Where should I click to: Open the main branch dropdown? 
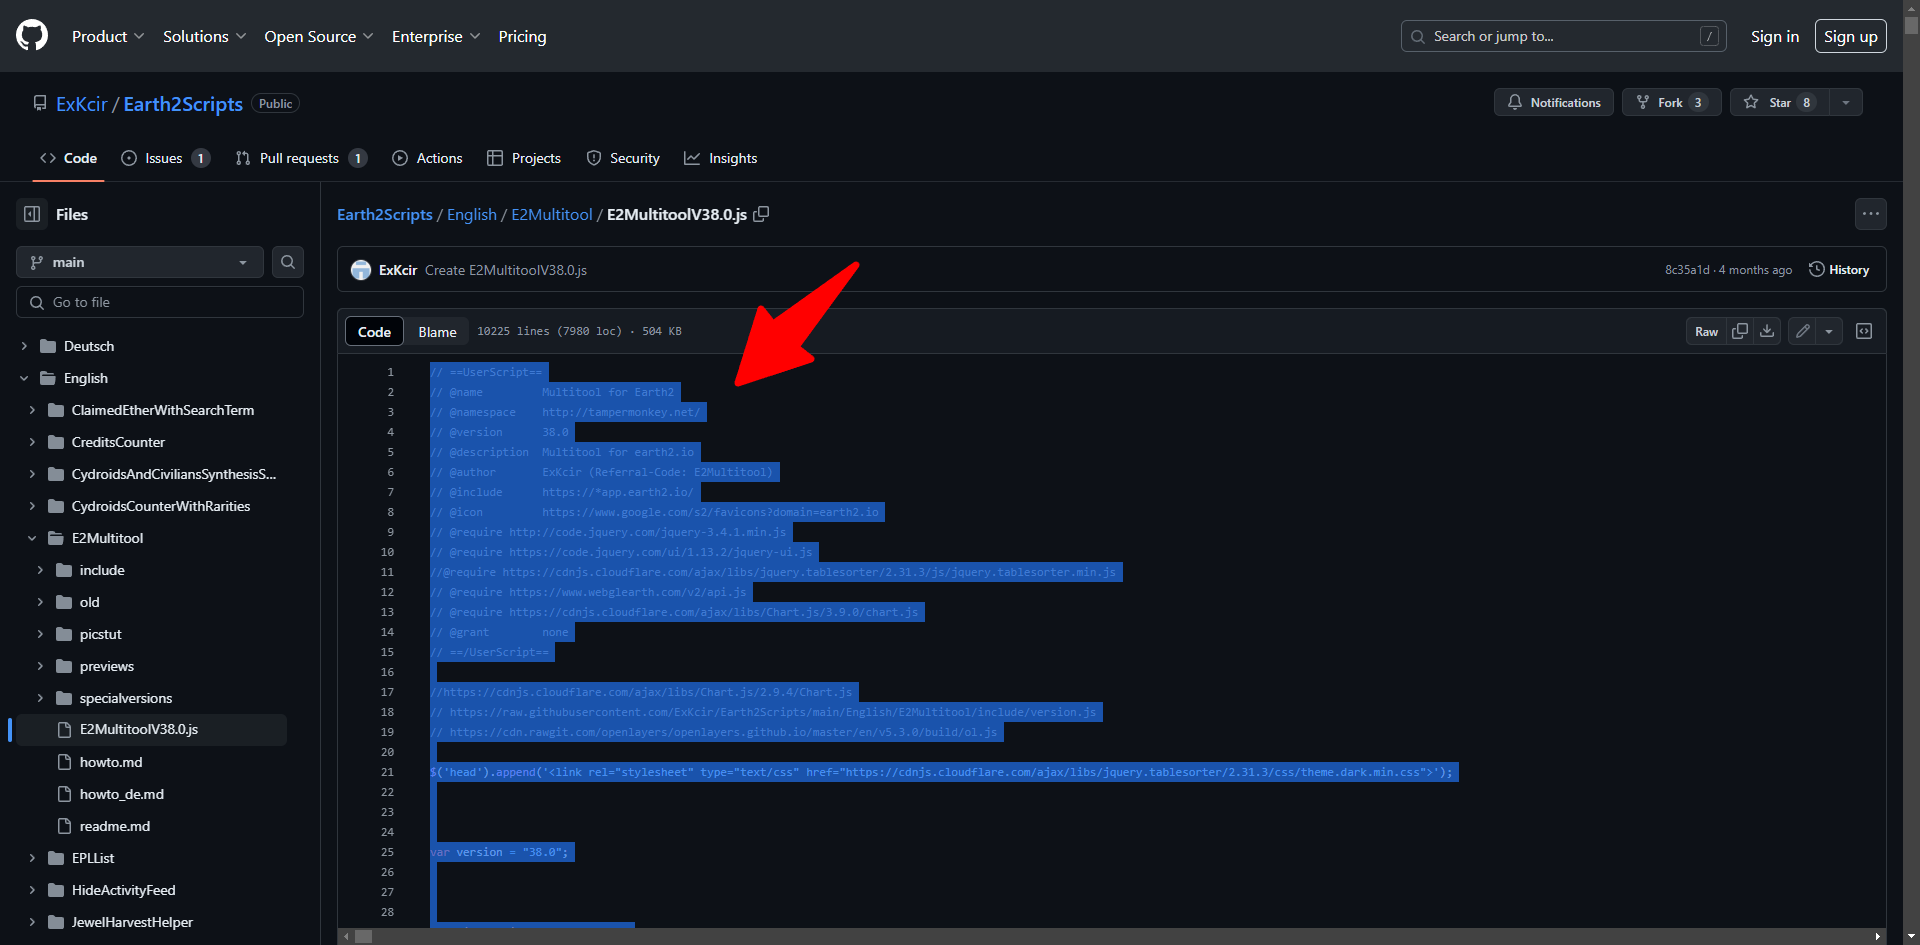click(139, 262)
